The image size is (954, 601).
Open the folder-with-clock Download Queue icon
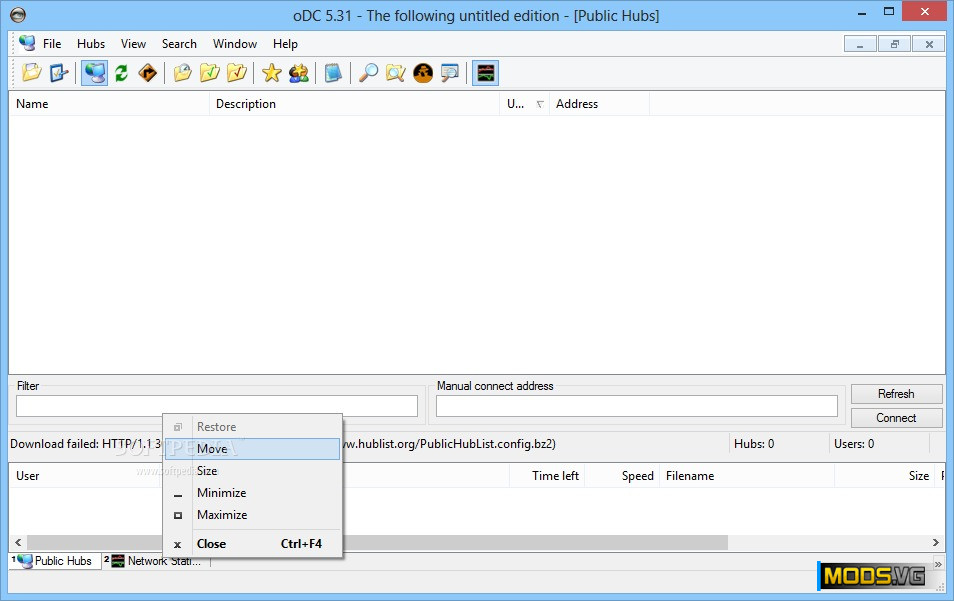(183, 72)
